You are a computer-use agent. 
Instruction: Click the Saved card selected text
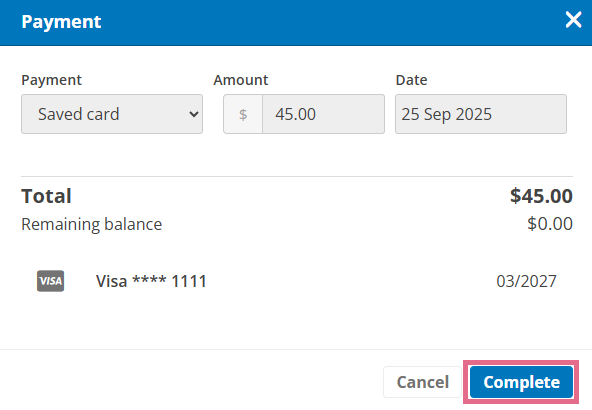pos(79,114)
